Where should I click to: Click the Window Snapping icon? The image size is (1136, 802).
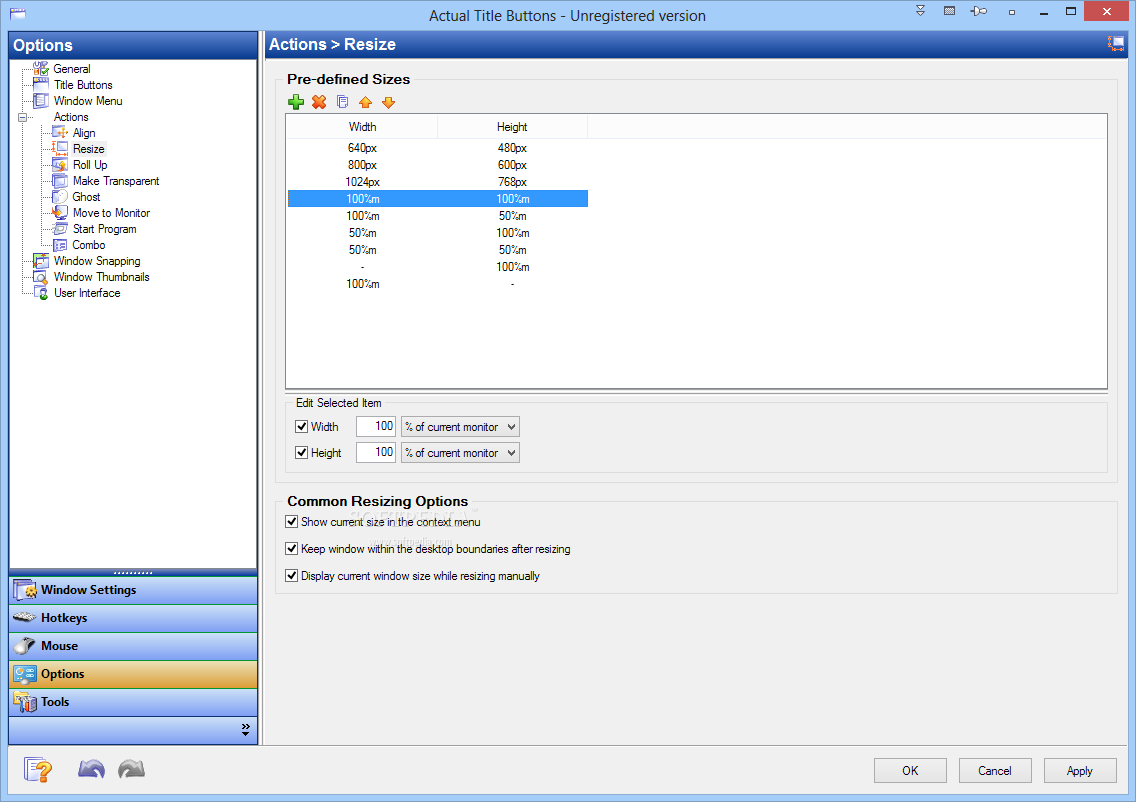click(41, 261)
